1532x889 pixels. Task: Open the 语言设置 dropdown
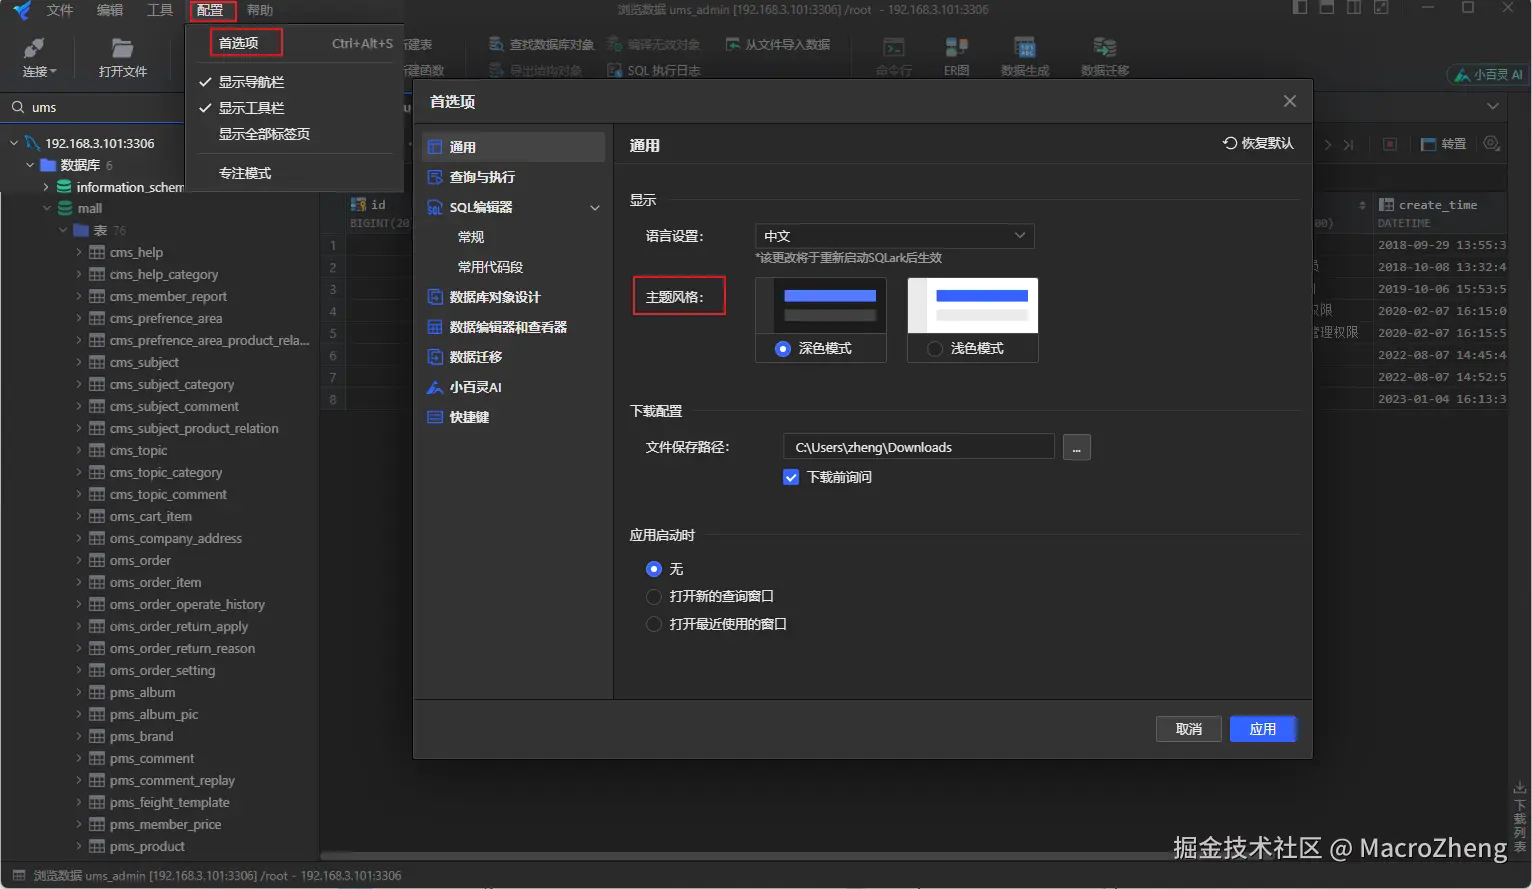click(894, 236)
